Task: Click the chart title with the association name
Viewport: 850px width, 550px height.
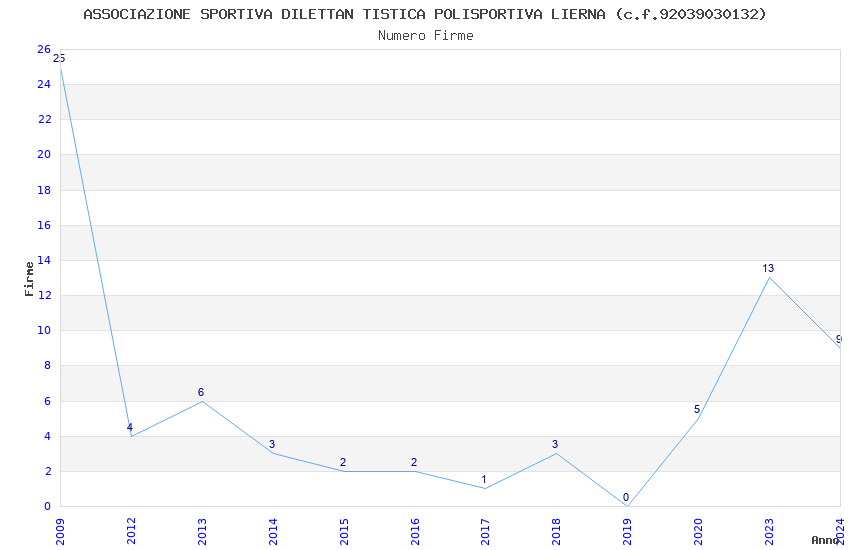Action: pyautogui.click(x=425, y=14)
